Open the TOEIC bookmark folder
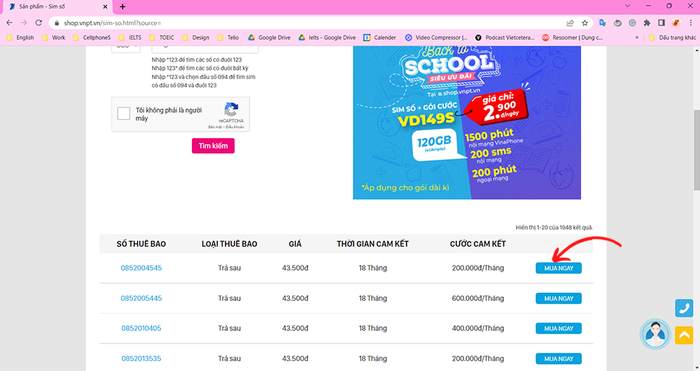Screen dimensions: 700x371 pos(162,38)
